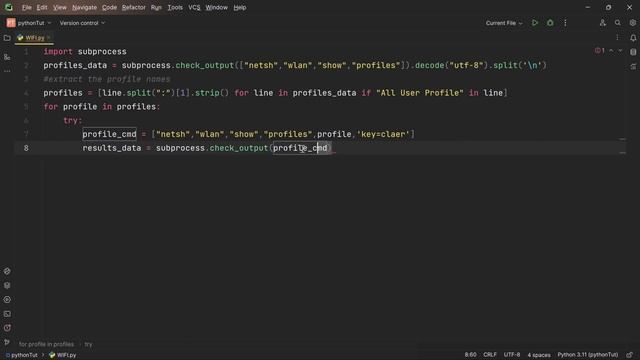
Task: Close the WiFi.py editor tab
Action: (49, 38)
